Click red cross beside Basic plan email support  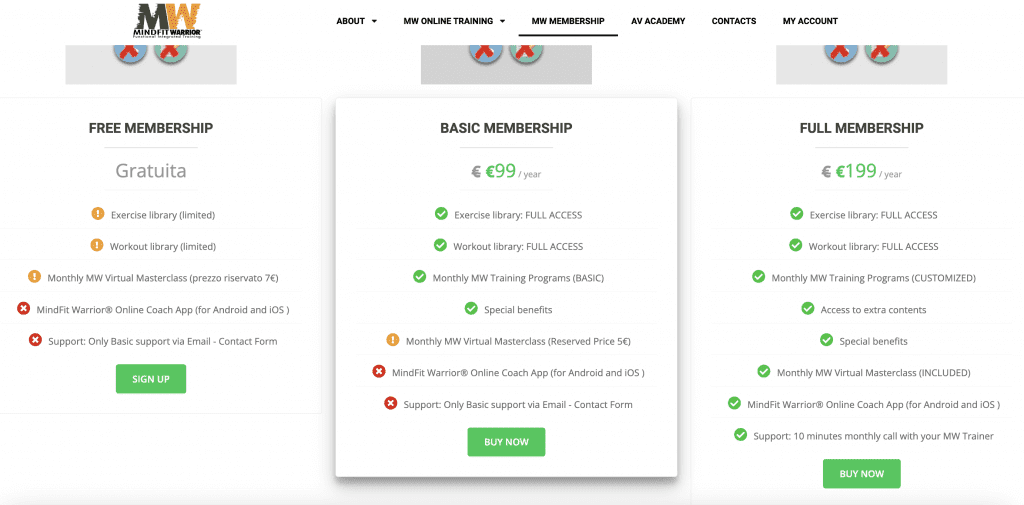point(391,403)
